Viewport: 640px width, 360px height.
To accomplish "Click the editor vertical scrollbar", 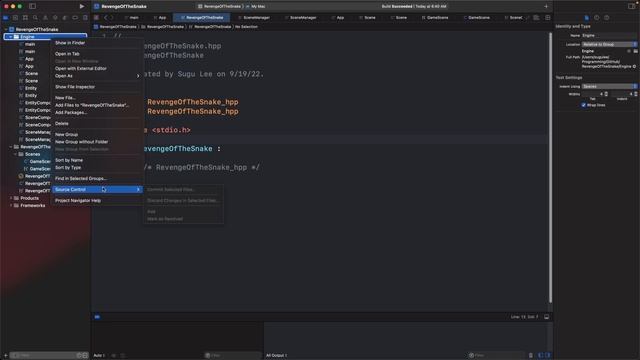I will click(x=551, y=167).
